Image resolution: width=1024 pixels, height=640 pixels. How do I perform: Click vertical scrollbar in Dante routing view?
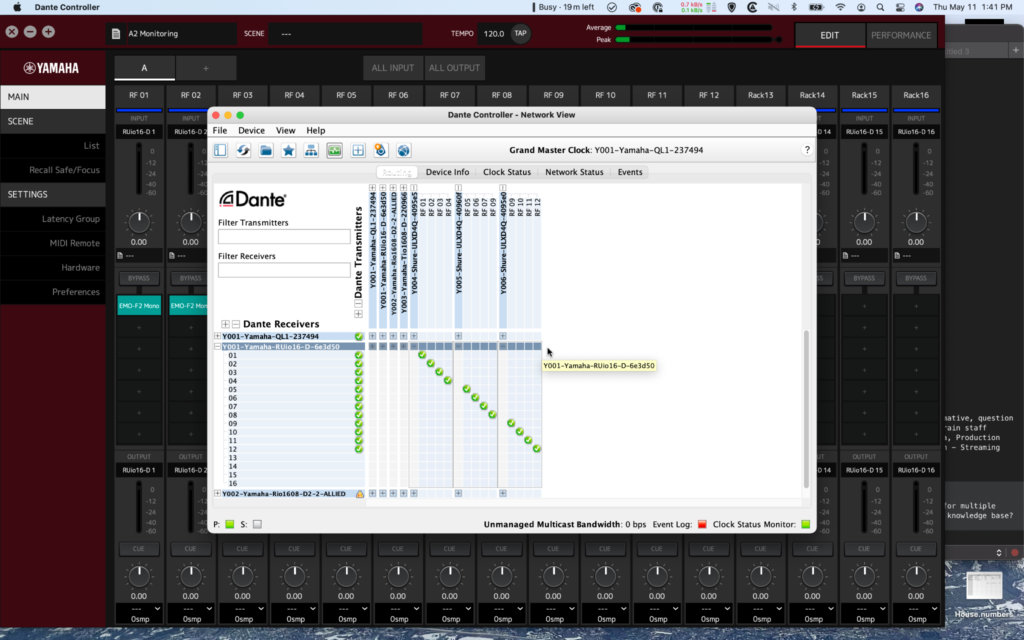tap(806, 409)
